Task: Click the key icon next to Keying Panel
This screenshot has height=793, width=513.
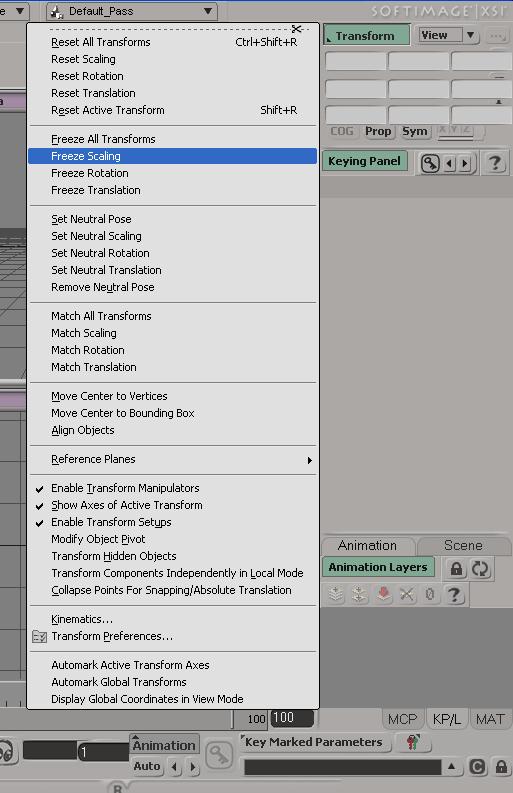Action: [430, 163]
